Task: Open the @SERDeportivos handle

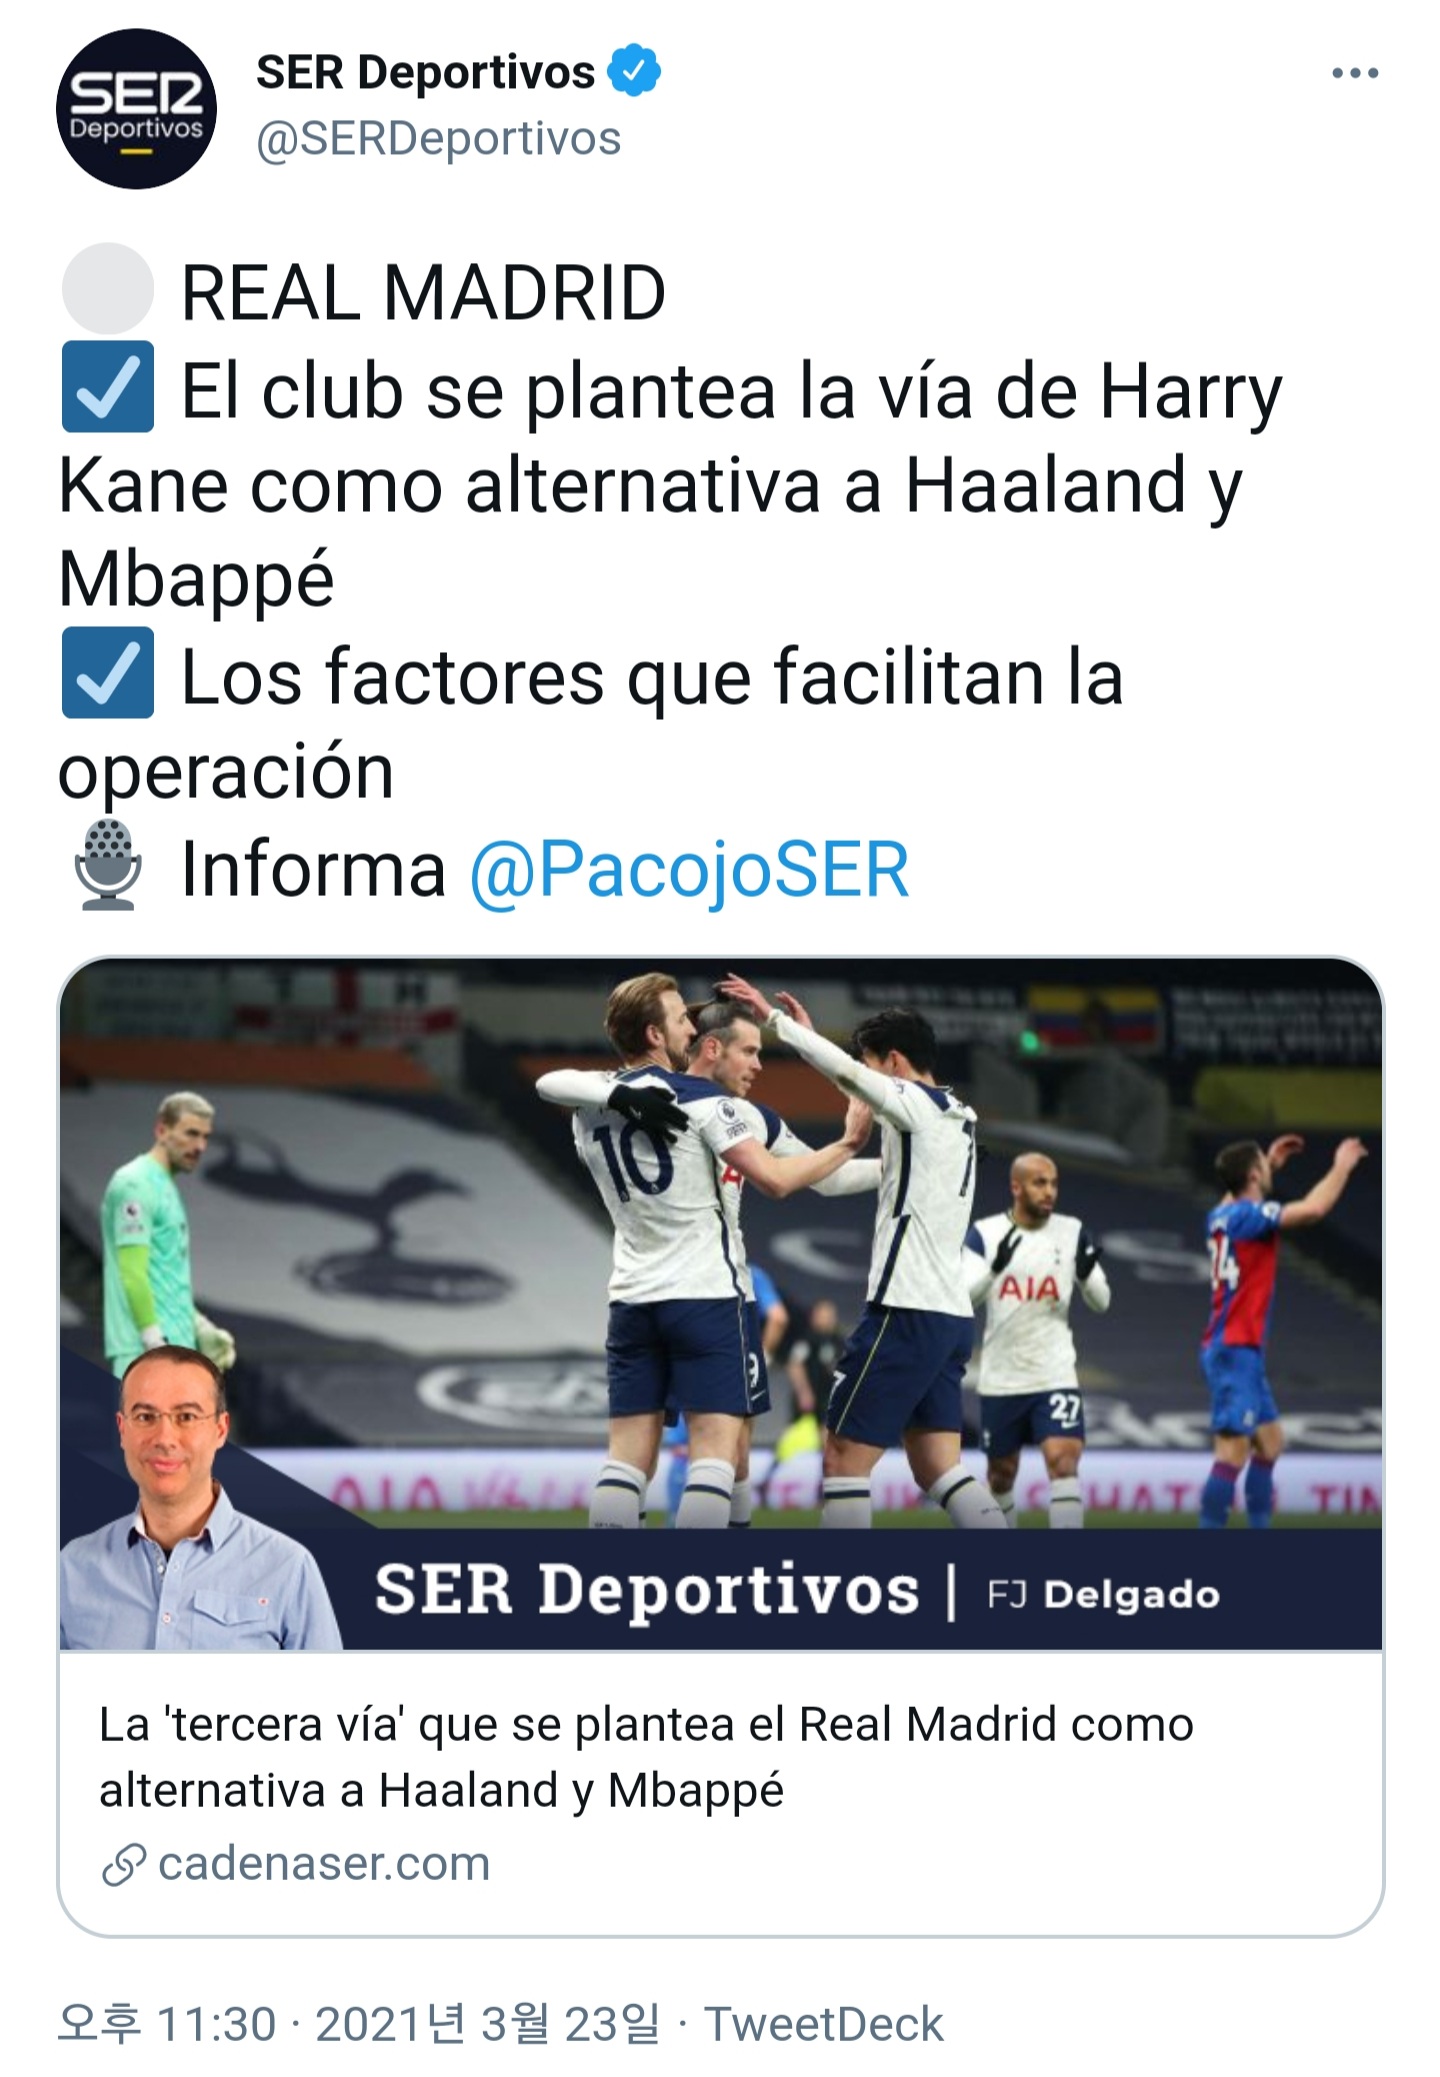Action: (x=439, y=139)
